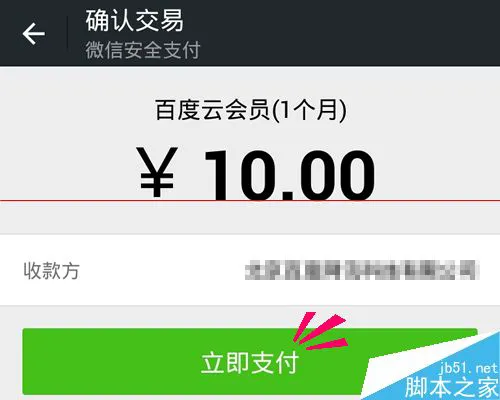Click the 收款方 label

point(52,271)
